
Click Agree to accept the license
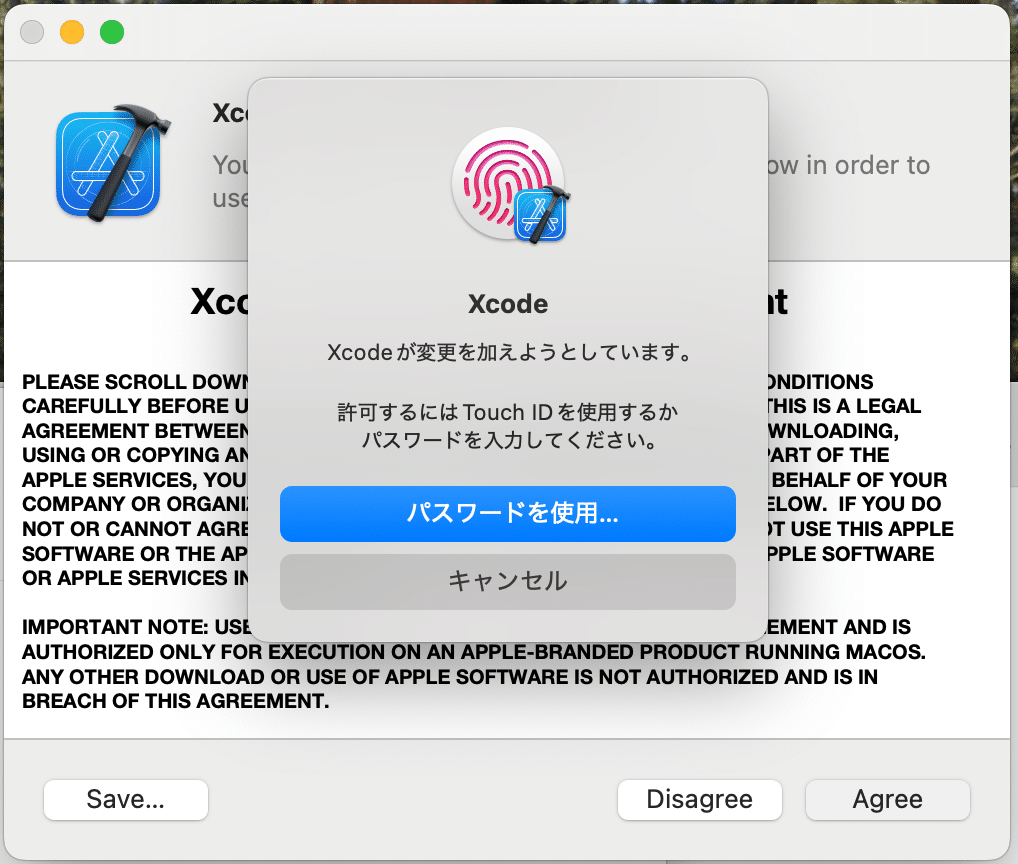click(x=886, y=799)
